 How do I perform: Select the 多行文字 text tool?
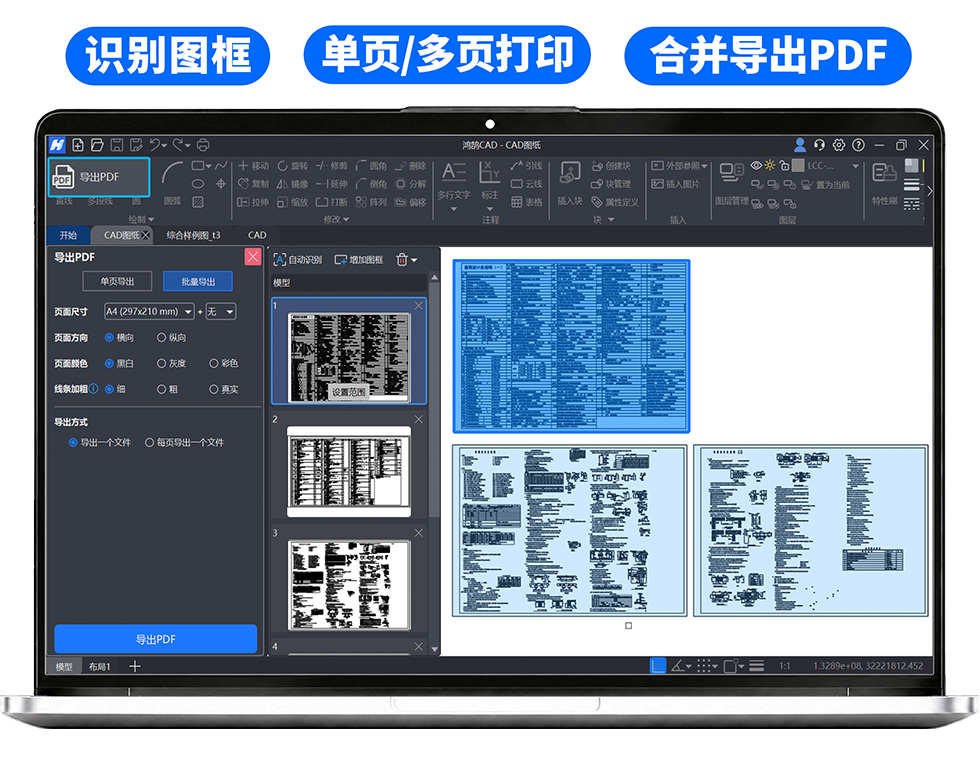click(454, 181)
